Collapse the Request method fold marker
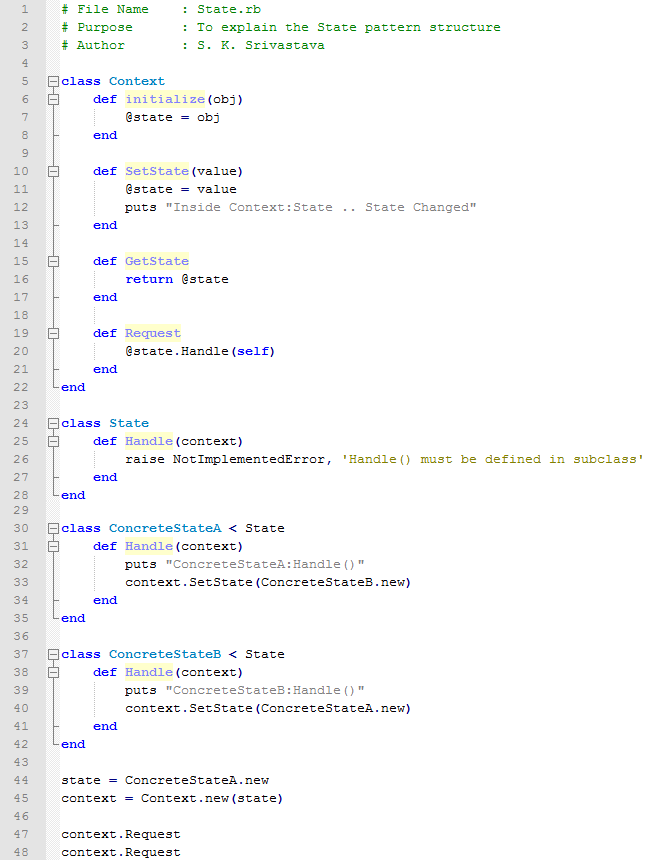The image size is (648, 860). click(x=53, y=333)
